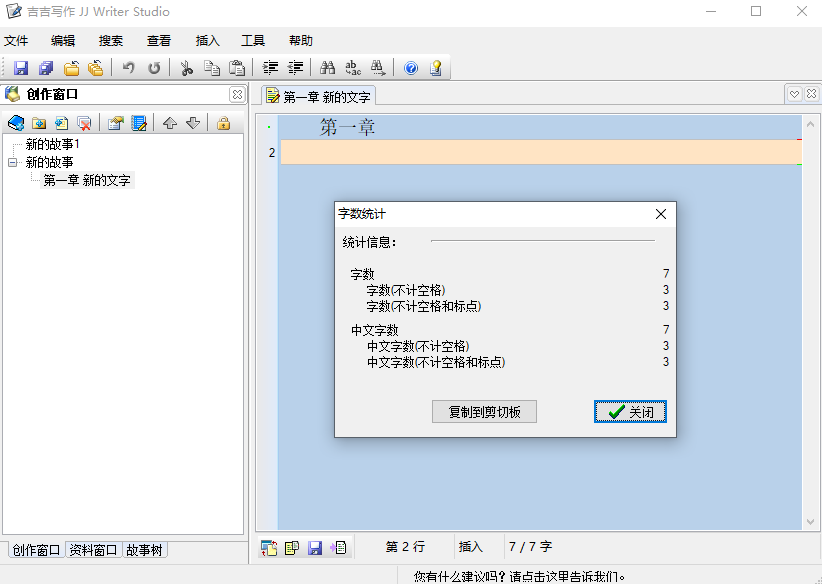Open the heart dropdown at editor tab bar
This screenshot has height=584, width=822.
pos(794,94)
